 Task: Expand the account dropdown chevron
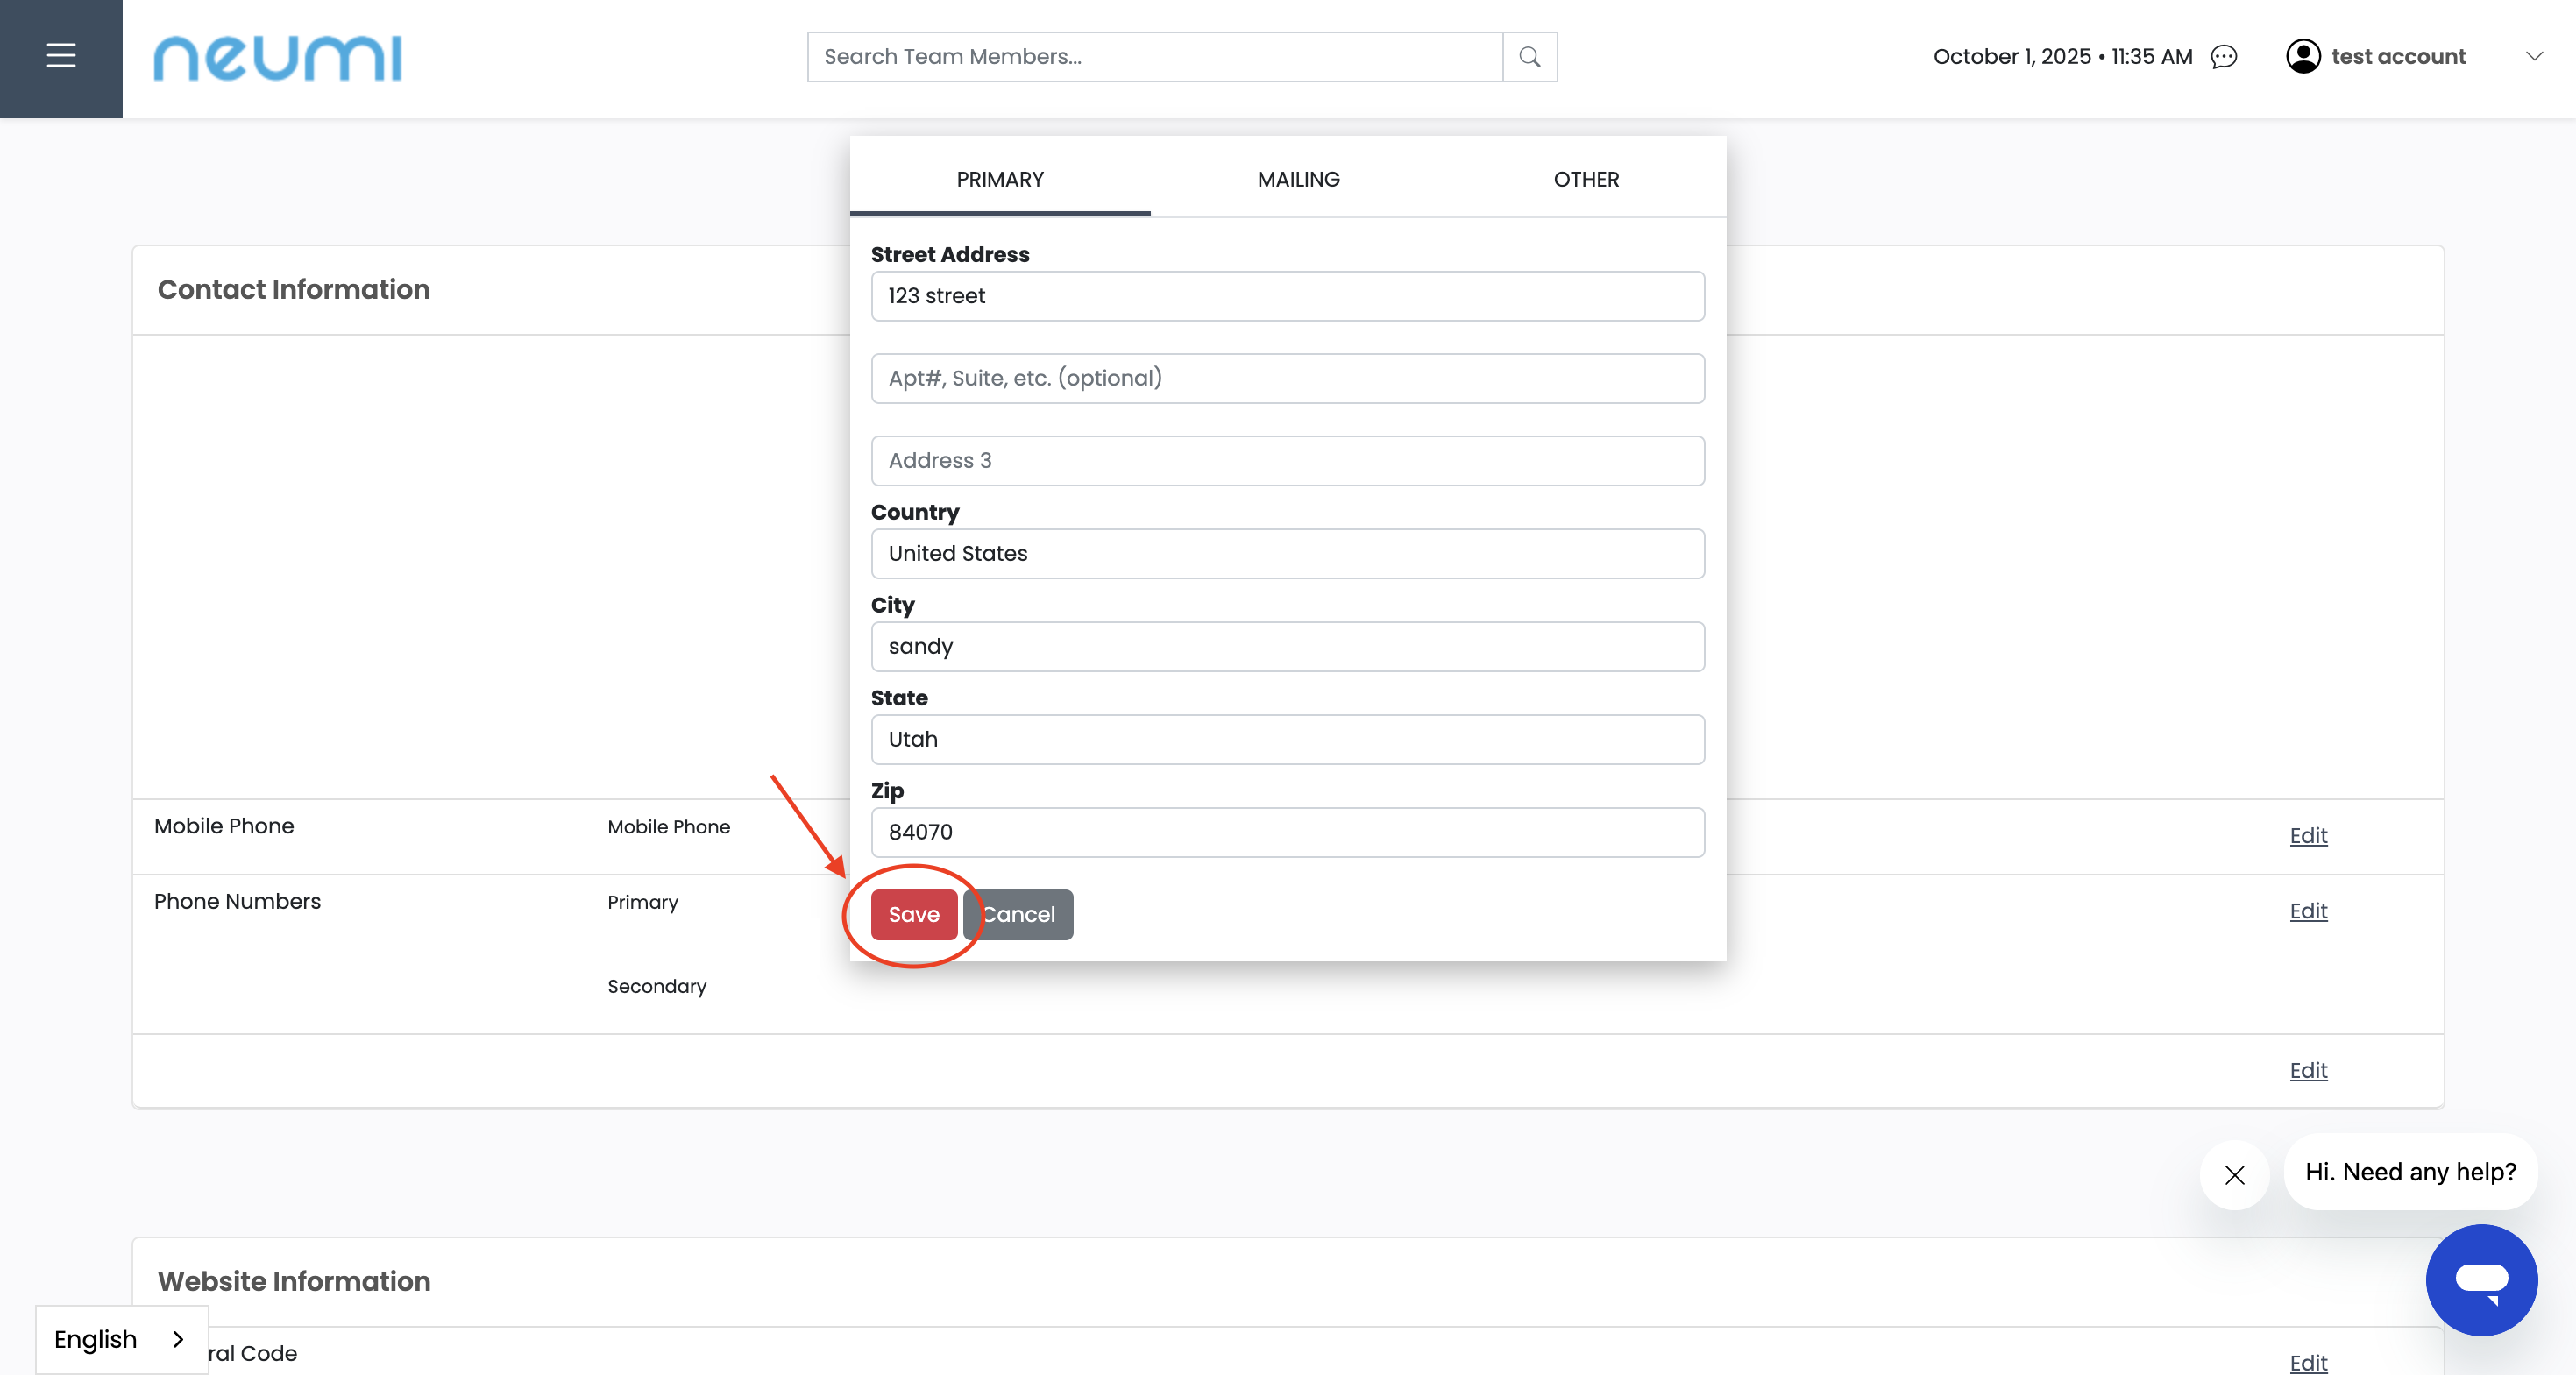tap(2534, 57)
